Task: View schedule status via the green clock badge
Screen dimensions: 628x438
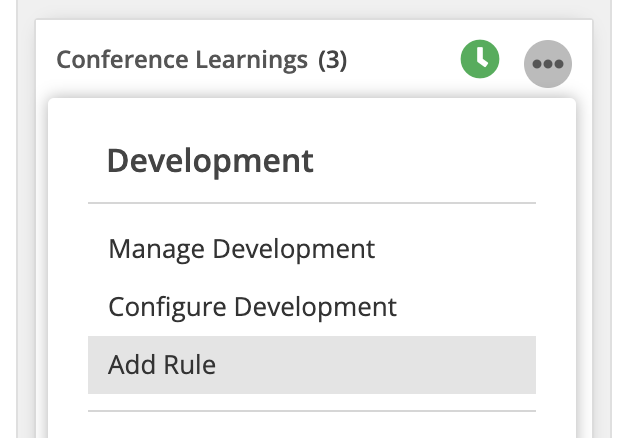Action: 480,59
